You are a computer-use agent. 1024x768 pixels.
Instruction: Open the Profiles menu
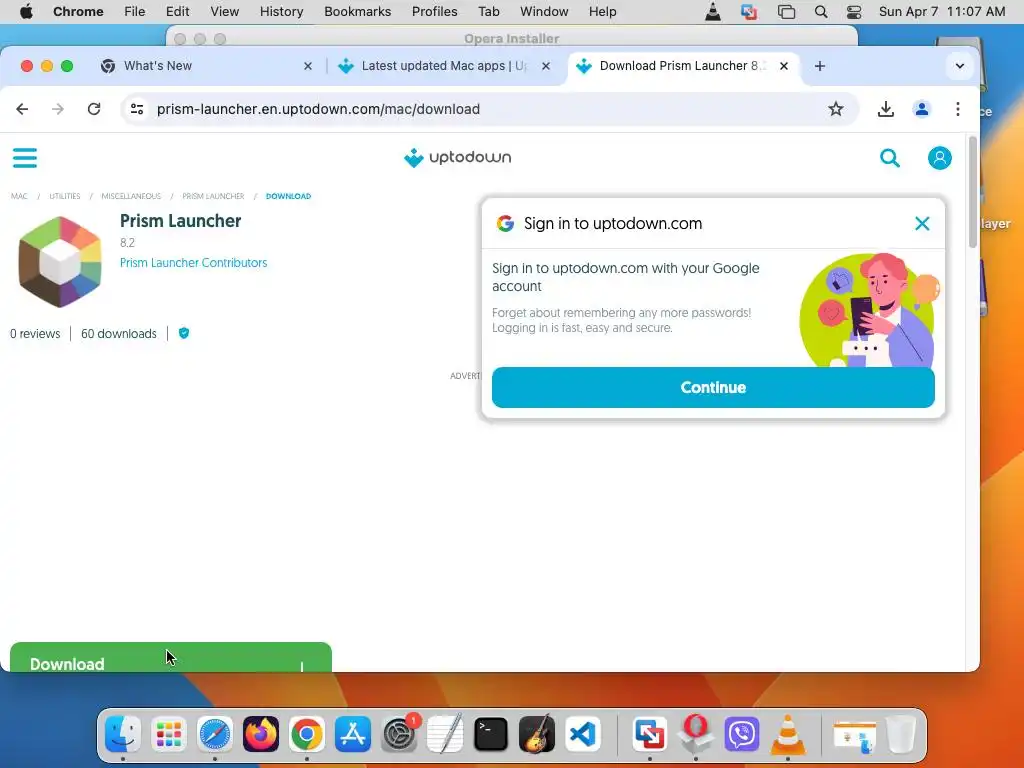point(434,12)
